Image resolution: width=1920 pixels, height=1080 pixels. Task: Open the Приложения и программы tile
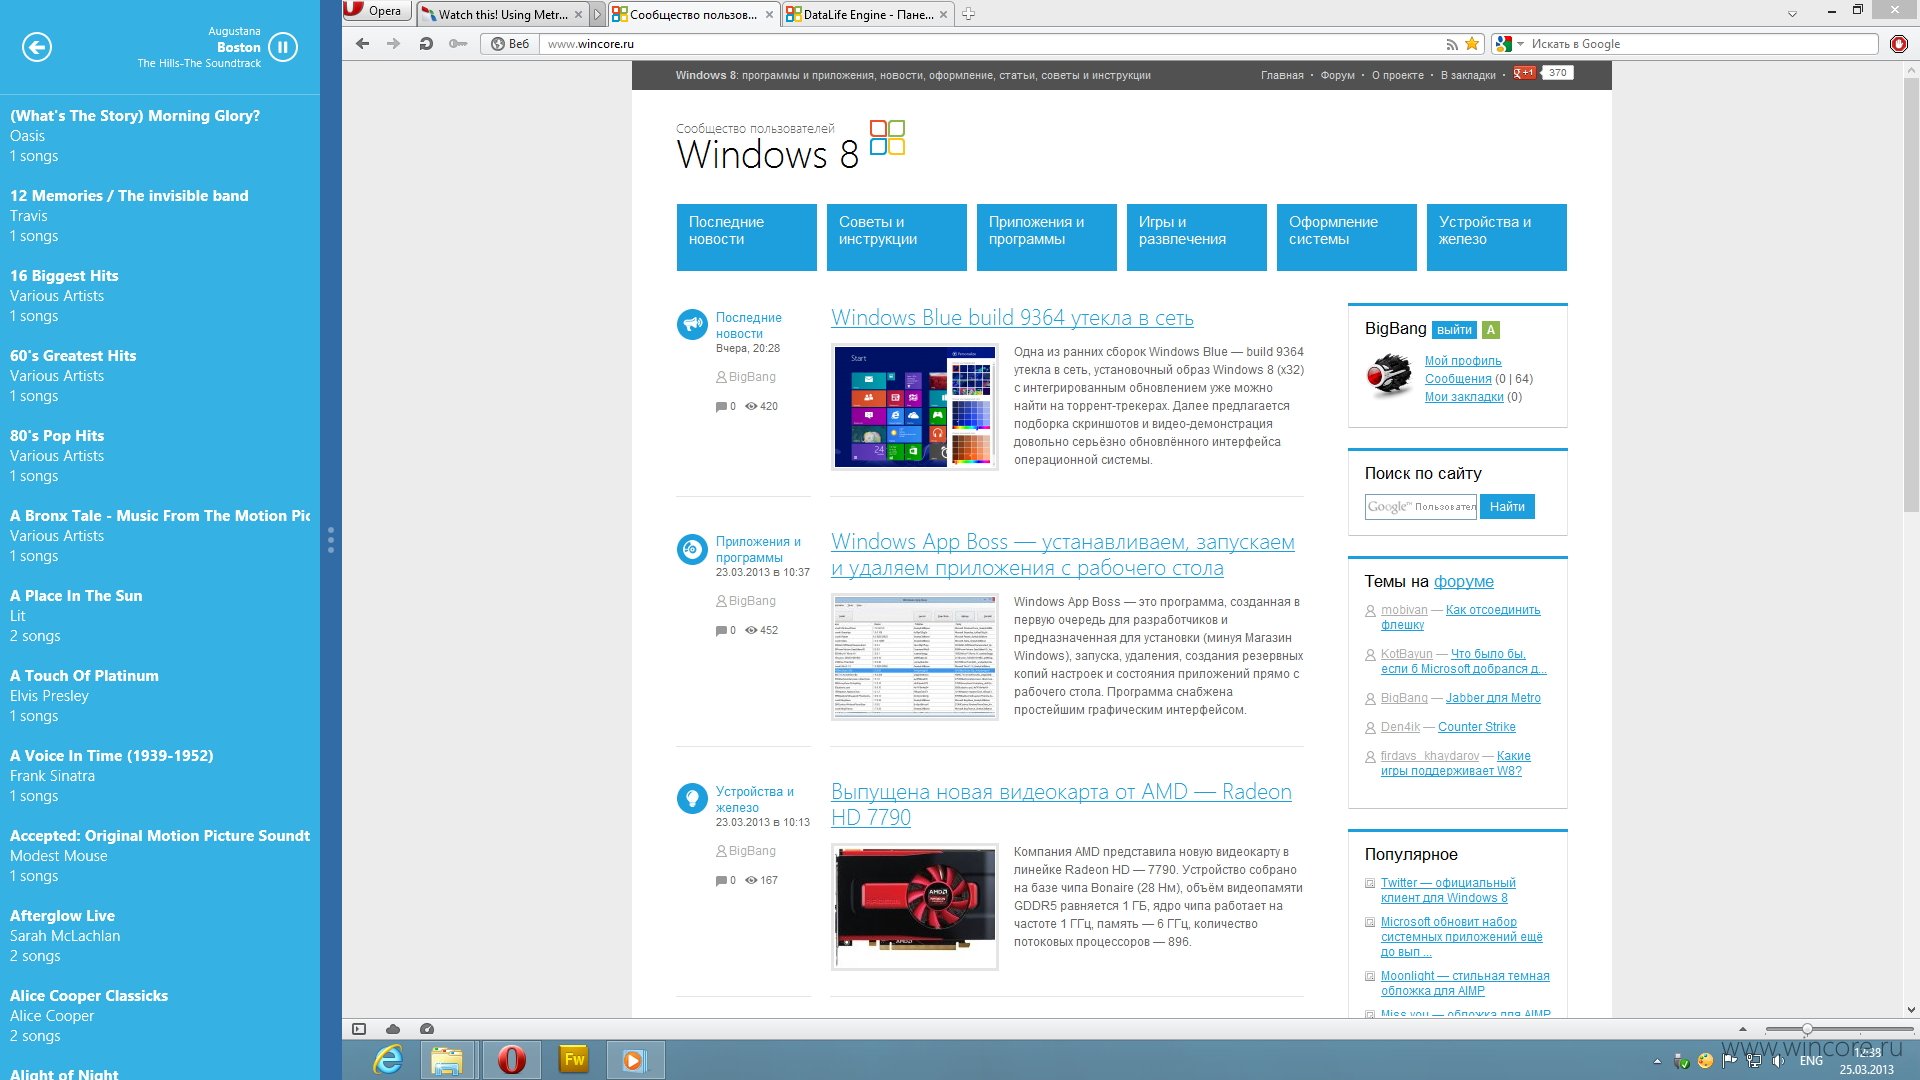[x=1046, y=237]
